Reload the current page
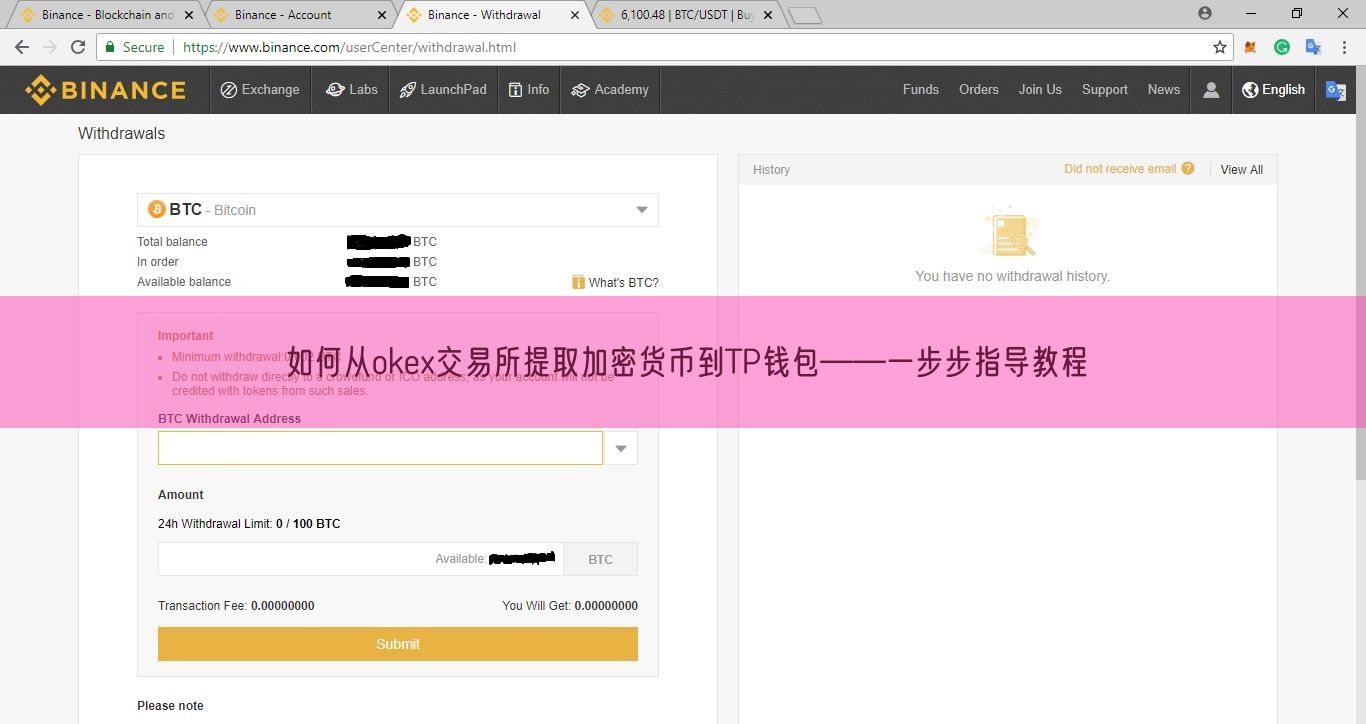This screenshot has width=1366, height=724. [78, 47]
